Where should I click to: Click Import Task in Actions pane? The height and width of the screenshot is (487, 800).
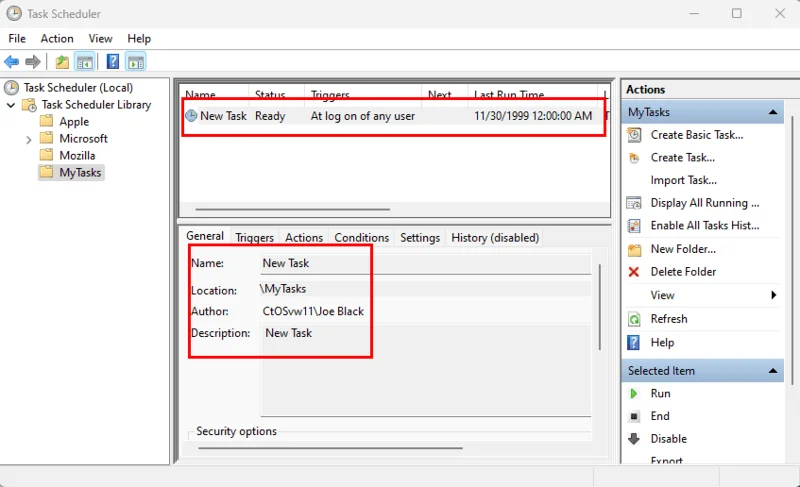point(683,181)
